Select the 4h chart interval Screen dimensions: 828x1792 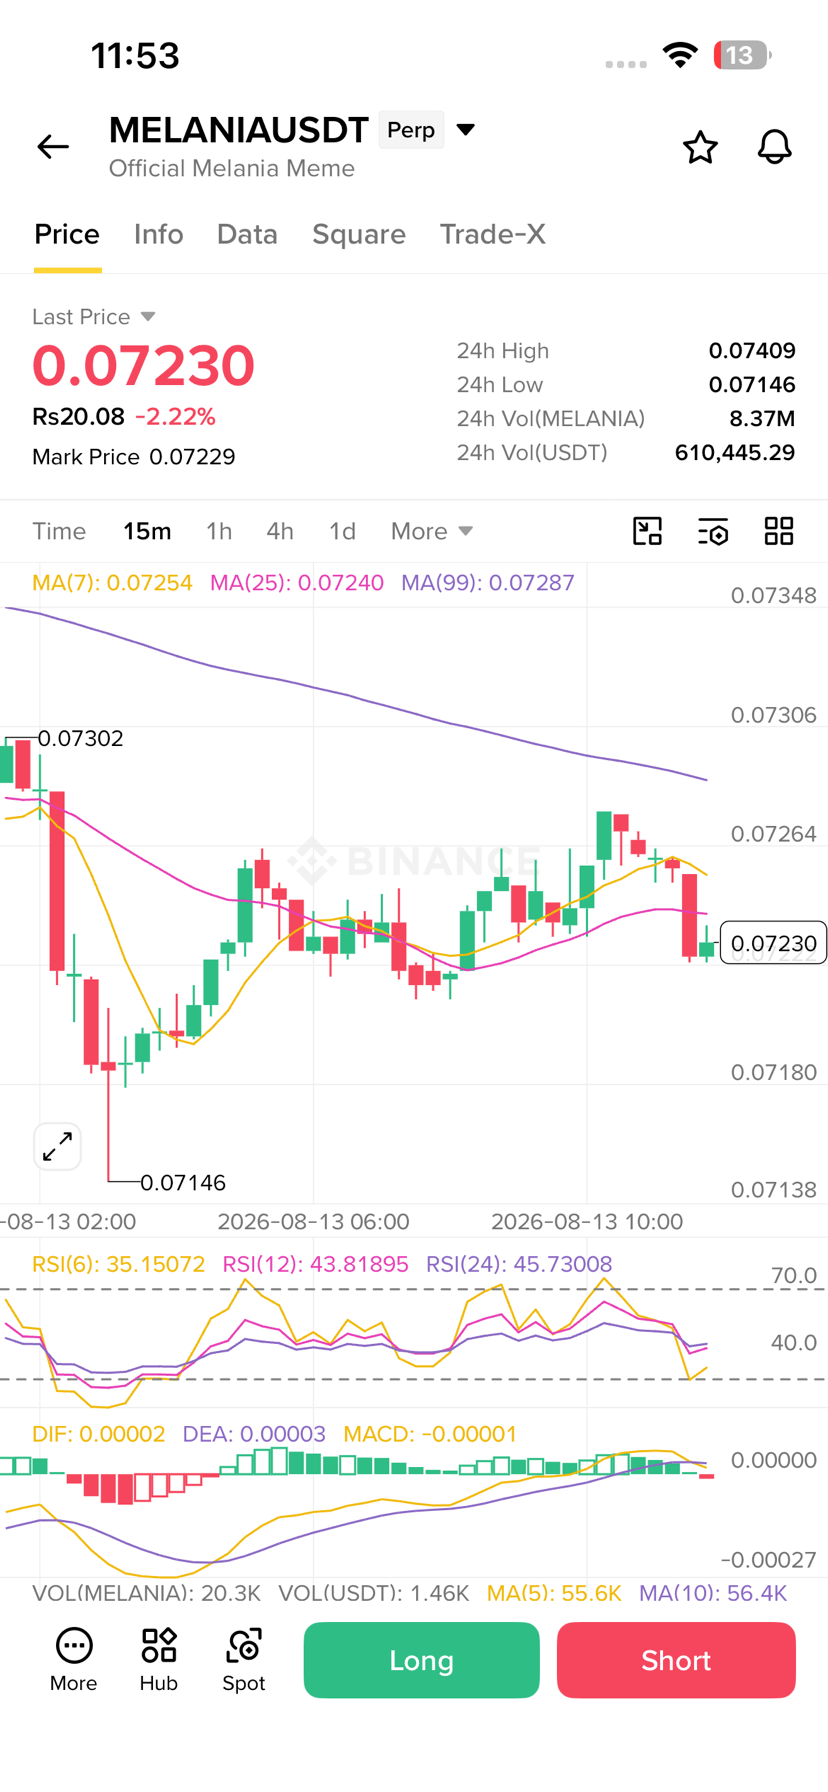click(x=280, y=531)
